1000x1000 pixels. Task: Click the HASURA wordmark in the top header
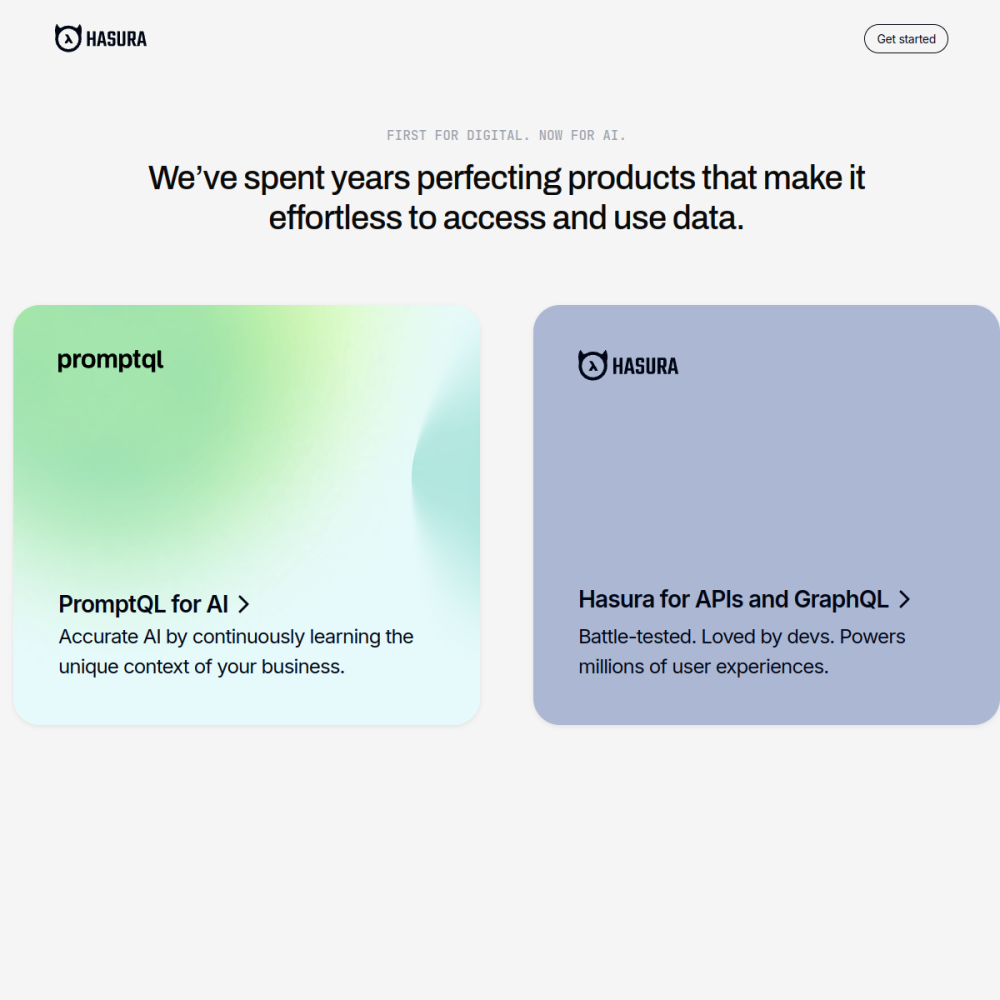pos(116,40)
